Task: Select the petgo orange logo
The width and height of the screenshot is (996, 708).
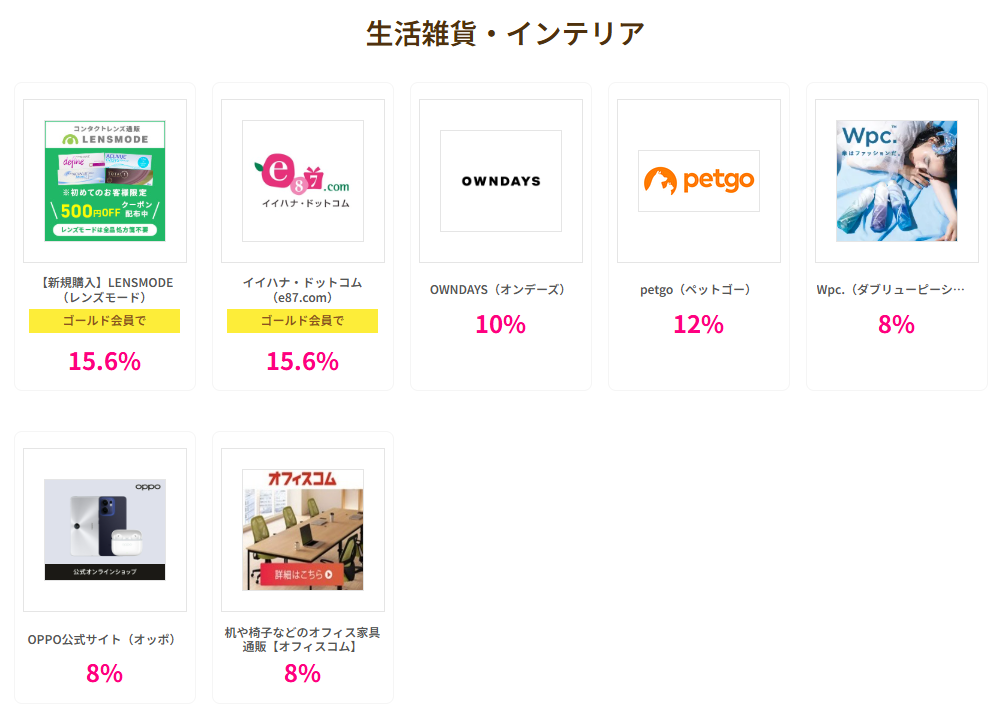Action: (x=699, y=181)
